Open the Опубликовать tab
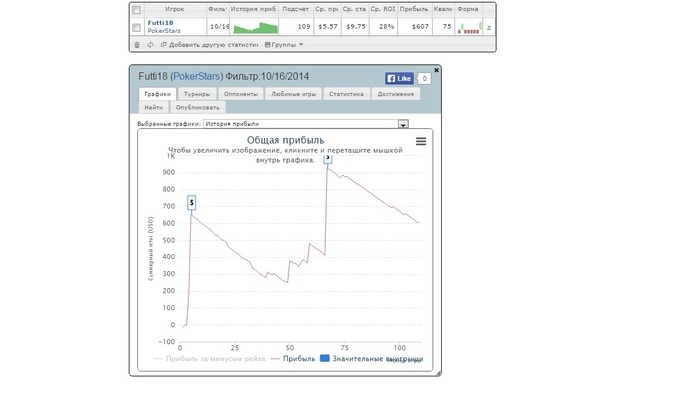 [197, 108]
